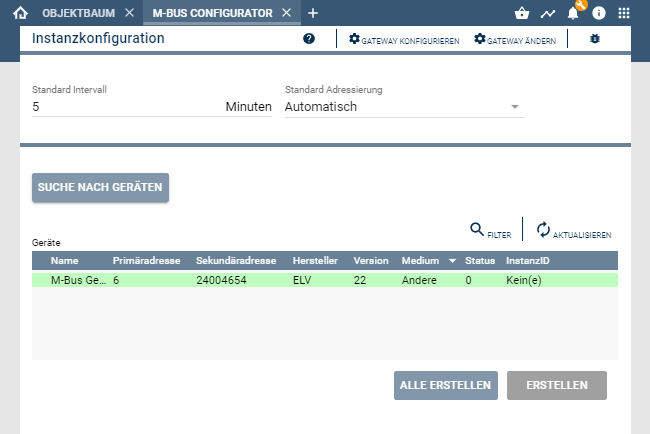
Task: Sort by the Medium column arrow
Action: (452, 261)
